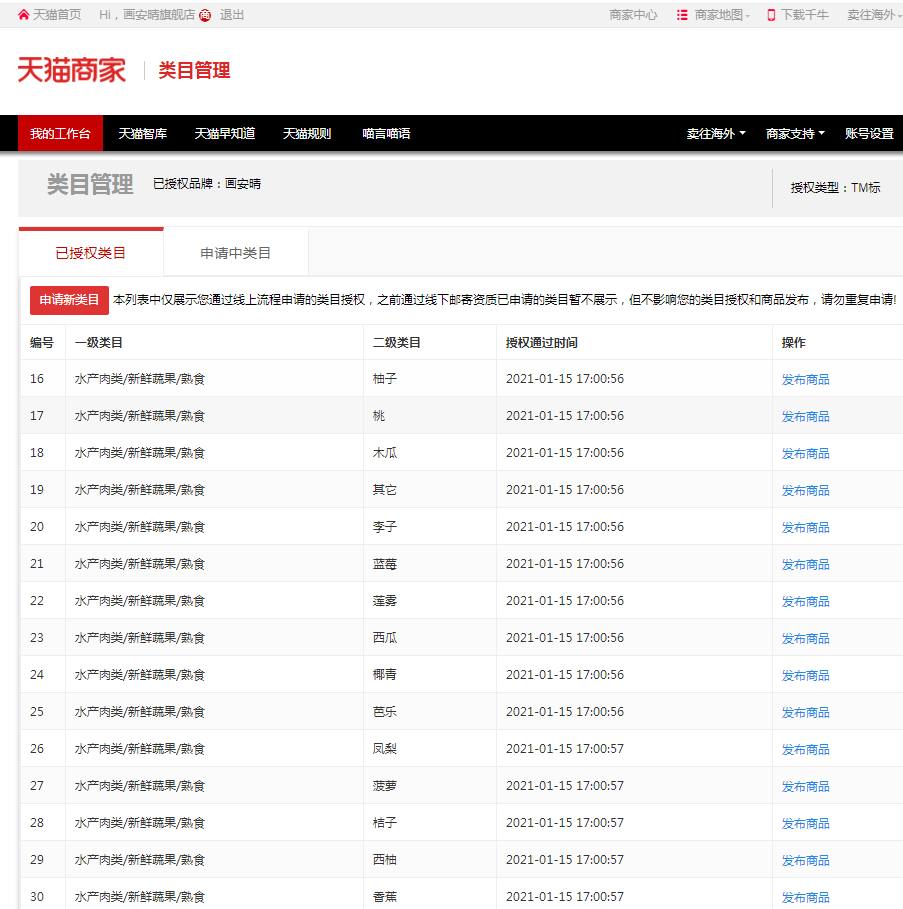Click 授权类型：TM标 text

[835, 188]
